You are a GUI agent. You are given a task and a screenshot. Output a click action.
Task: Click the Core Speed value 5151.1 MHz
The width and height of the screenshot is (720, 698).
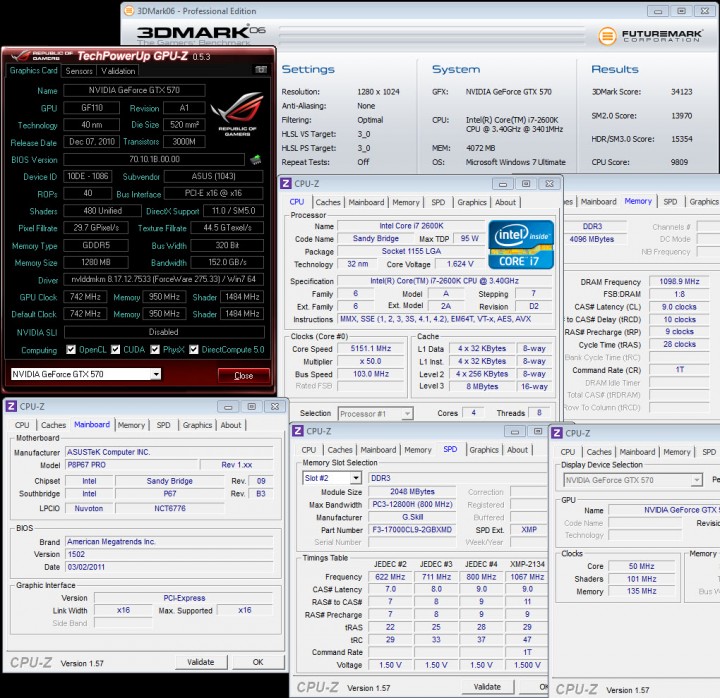click(371, 349)
